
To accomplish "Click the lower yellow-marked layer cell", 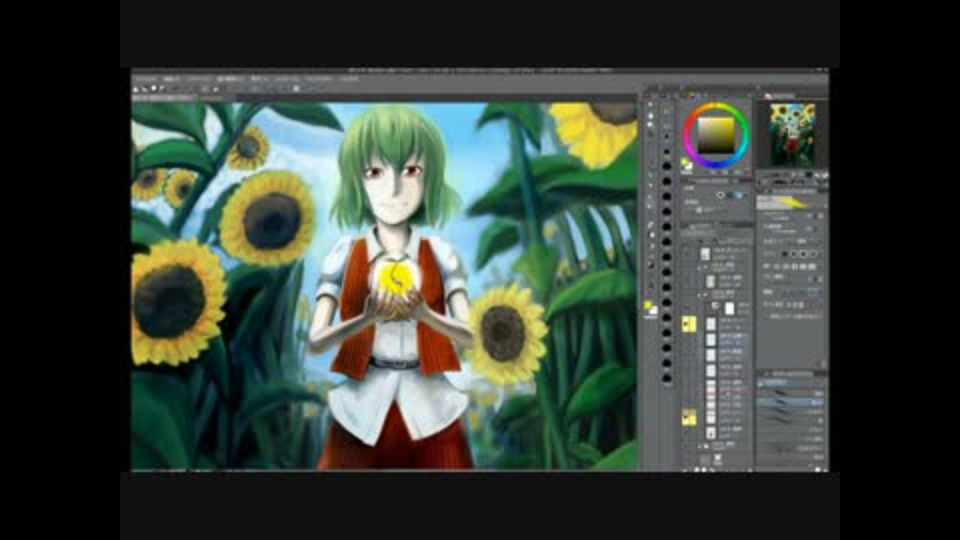I will 689,418.
